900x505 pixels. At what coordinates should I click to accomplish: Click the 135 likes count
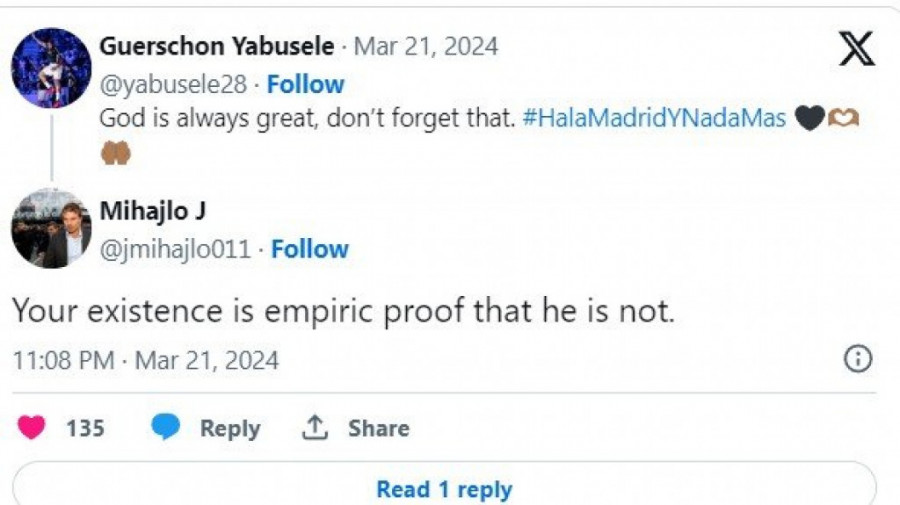coord(85,428)
